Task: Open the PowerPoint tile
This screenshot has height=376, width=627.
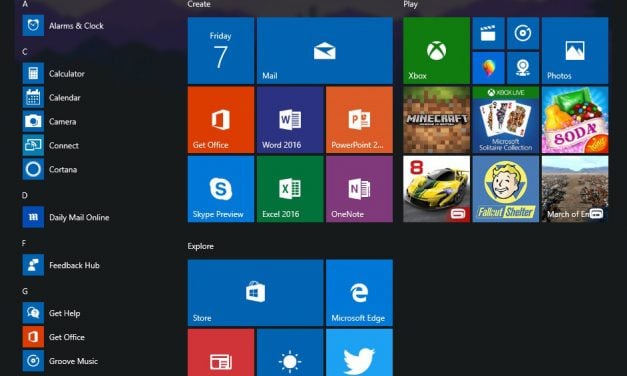Action: tap(359, 120)
